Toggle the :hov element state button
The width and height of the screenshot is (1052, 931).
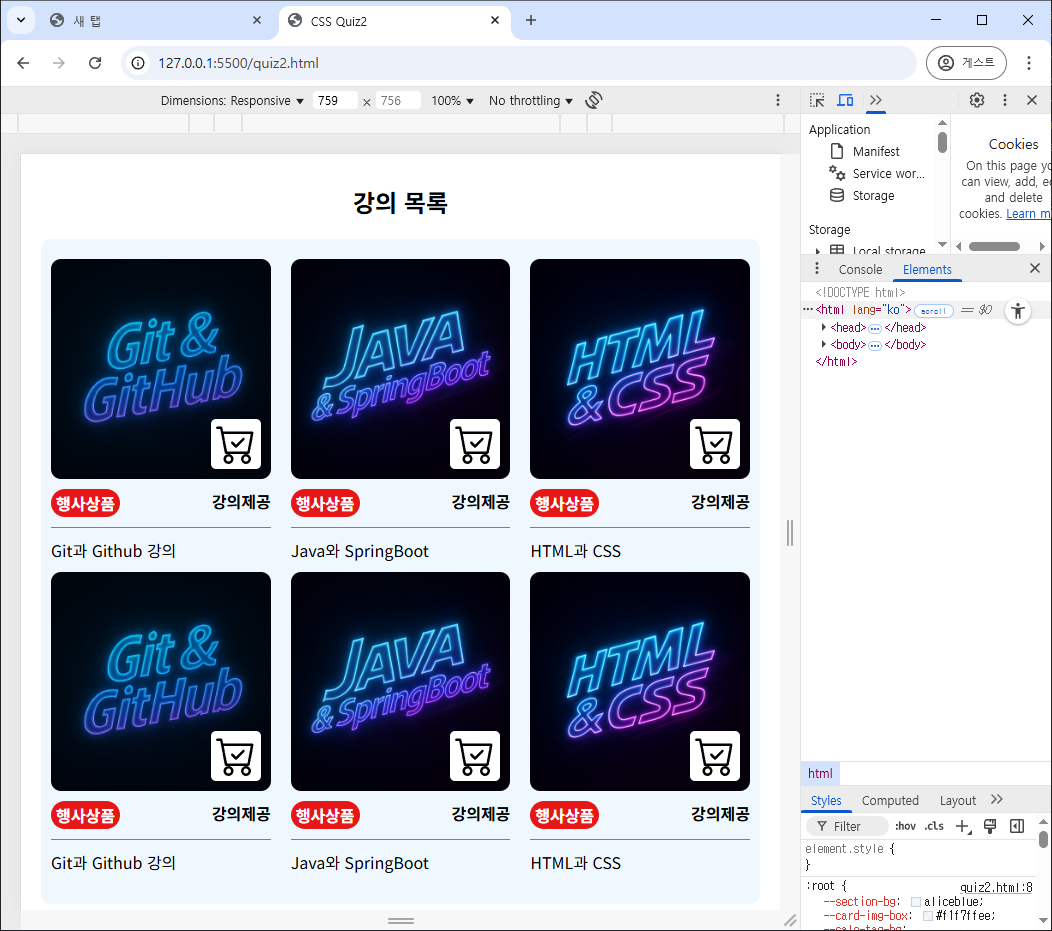click(x=905, y=826)
